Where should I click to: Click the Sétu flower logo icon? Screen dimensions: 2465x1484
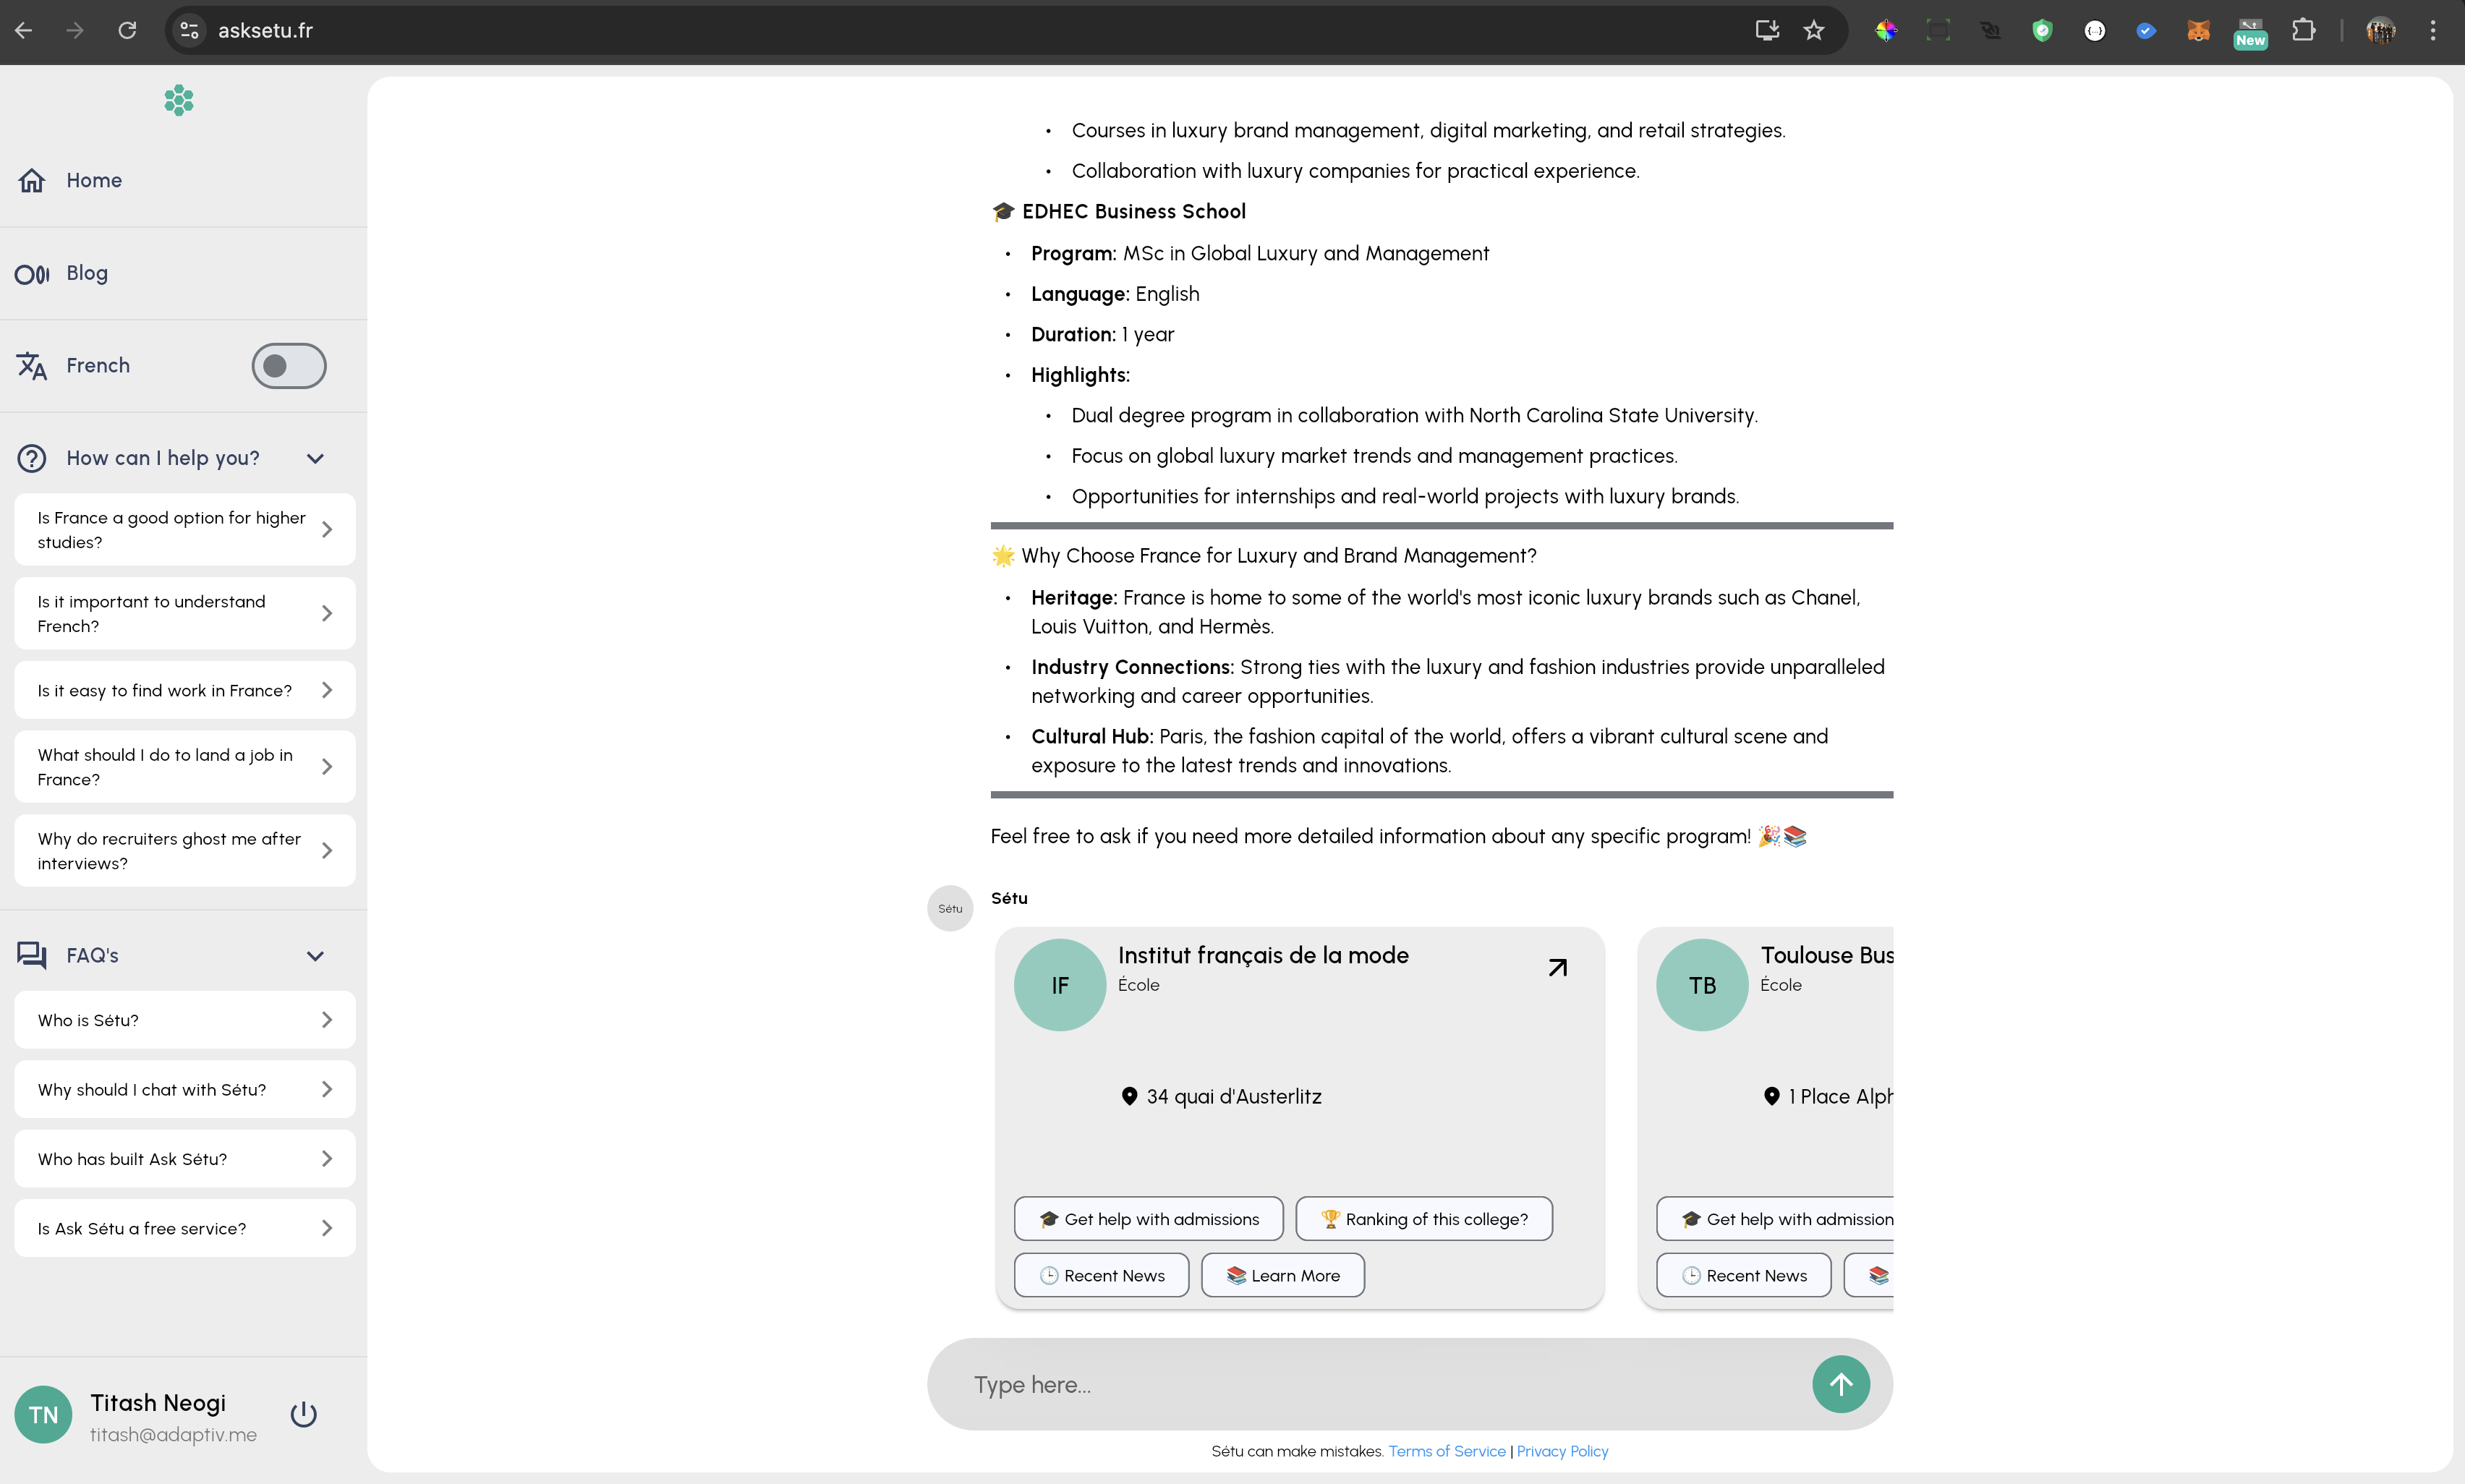click(x=179, y=100)
